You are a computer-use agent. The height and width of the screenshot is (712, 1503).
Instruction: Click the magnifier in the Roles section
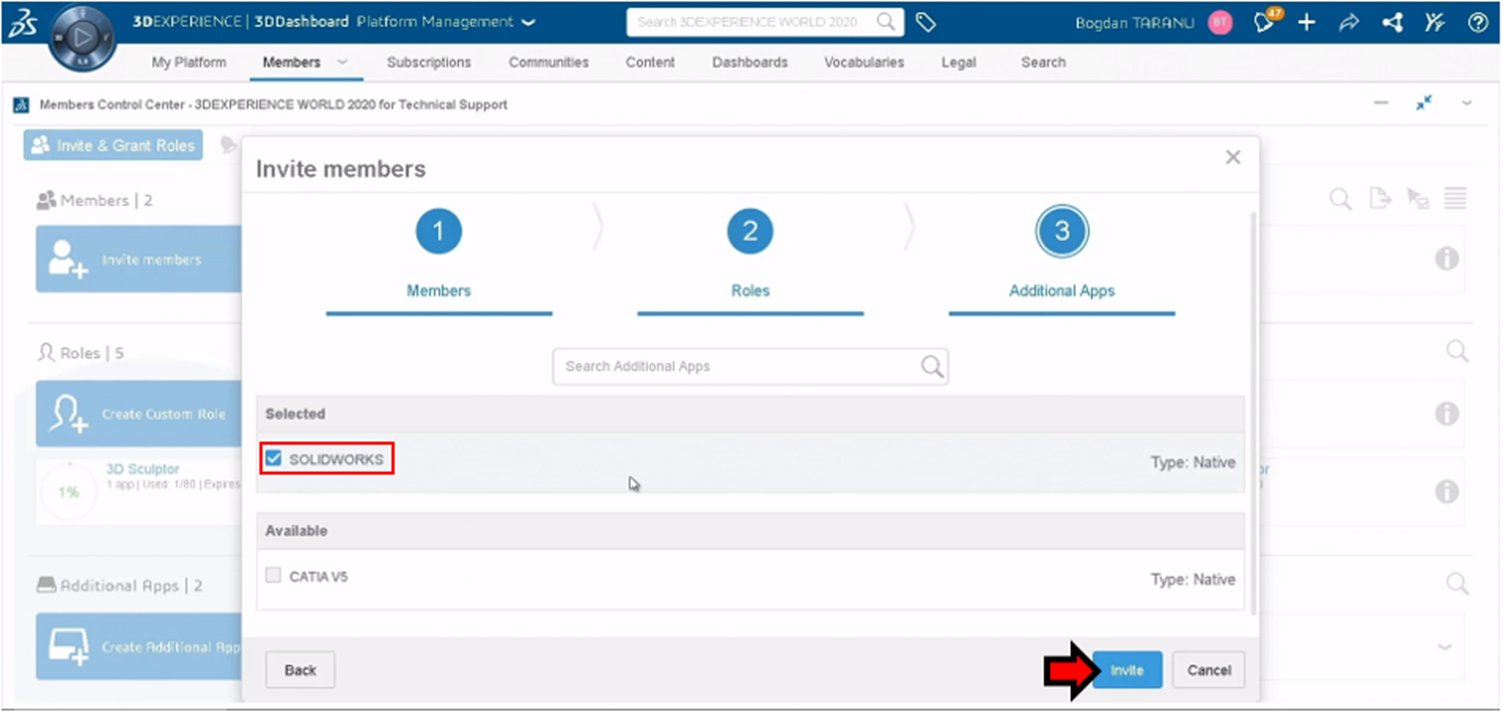pos(1457,351)
